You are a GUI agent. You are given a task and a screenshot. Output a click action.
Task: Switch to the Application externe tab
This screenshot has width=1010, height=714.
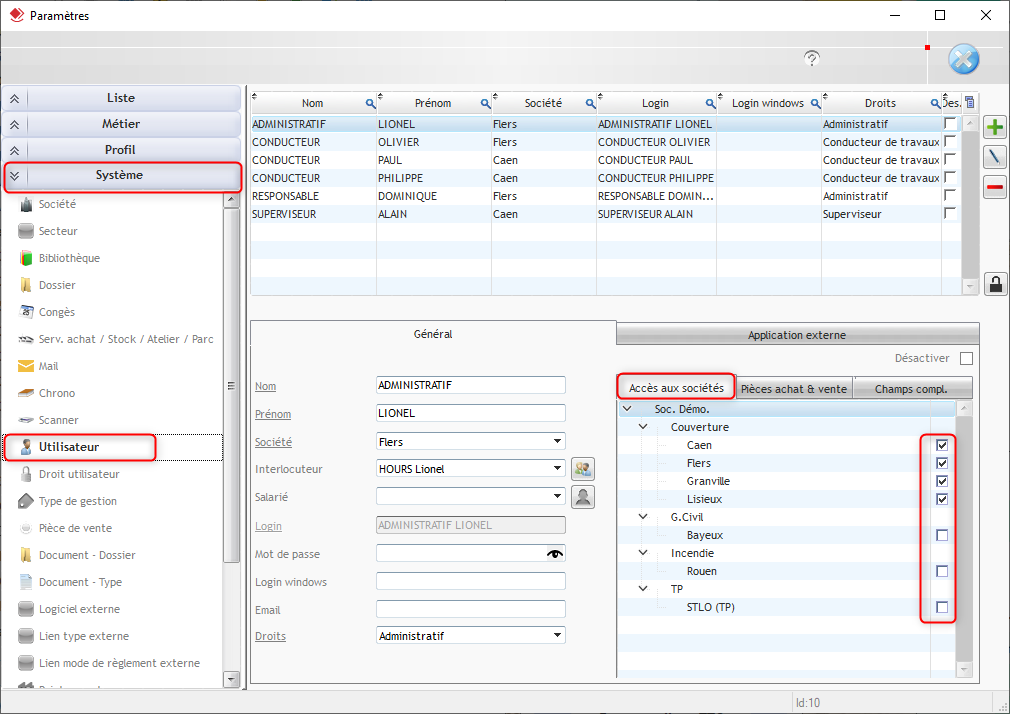pyautogui.click(x=796, y=335)
